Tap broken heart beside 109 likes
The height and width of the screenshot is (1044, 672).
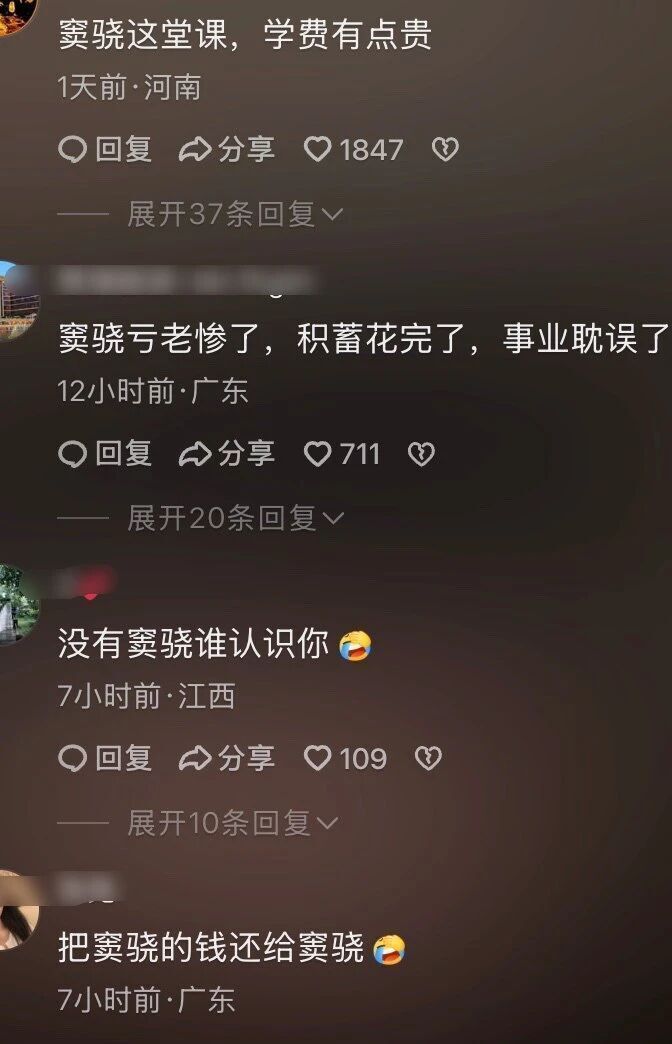pyautogui.click(x=428, y=758)
